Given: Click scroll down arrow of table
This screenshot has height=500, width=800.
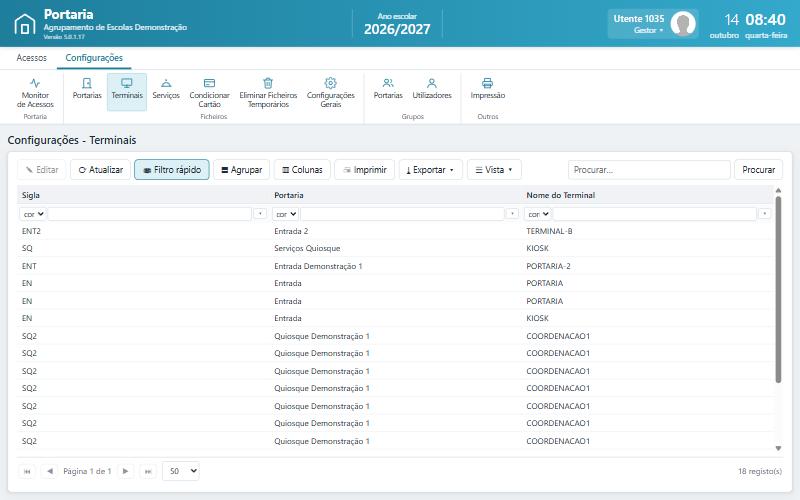Looking at the screenshot, I should 778,448.
